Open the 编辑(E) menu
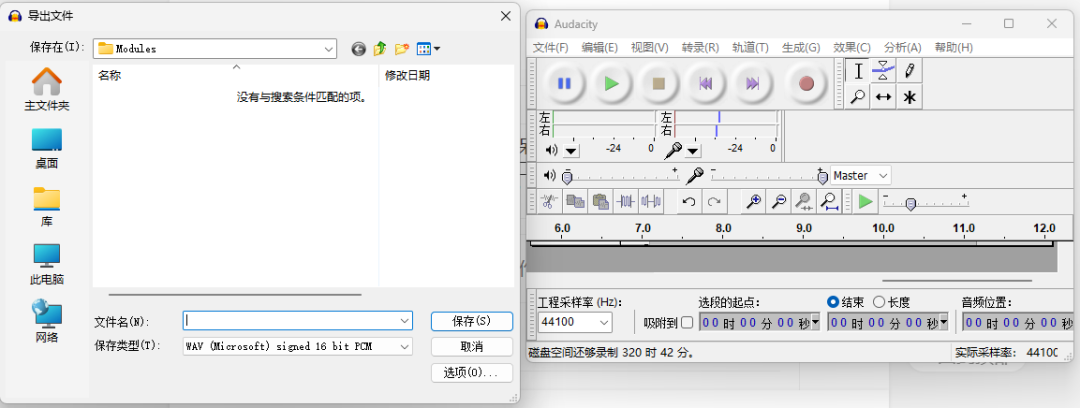Screen dimensions: 1080x408 click(600, 48)
